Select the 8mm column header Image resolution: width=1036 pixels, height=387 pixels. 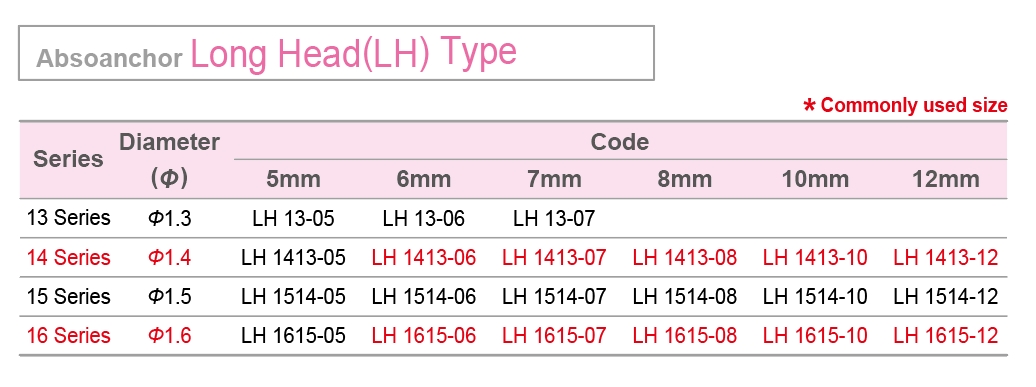pos(684,179)
